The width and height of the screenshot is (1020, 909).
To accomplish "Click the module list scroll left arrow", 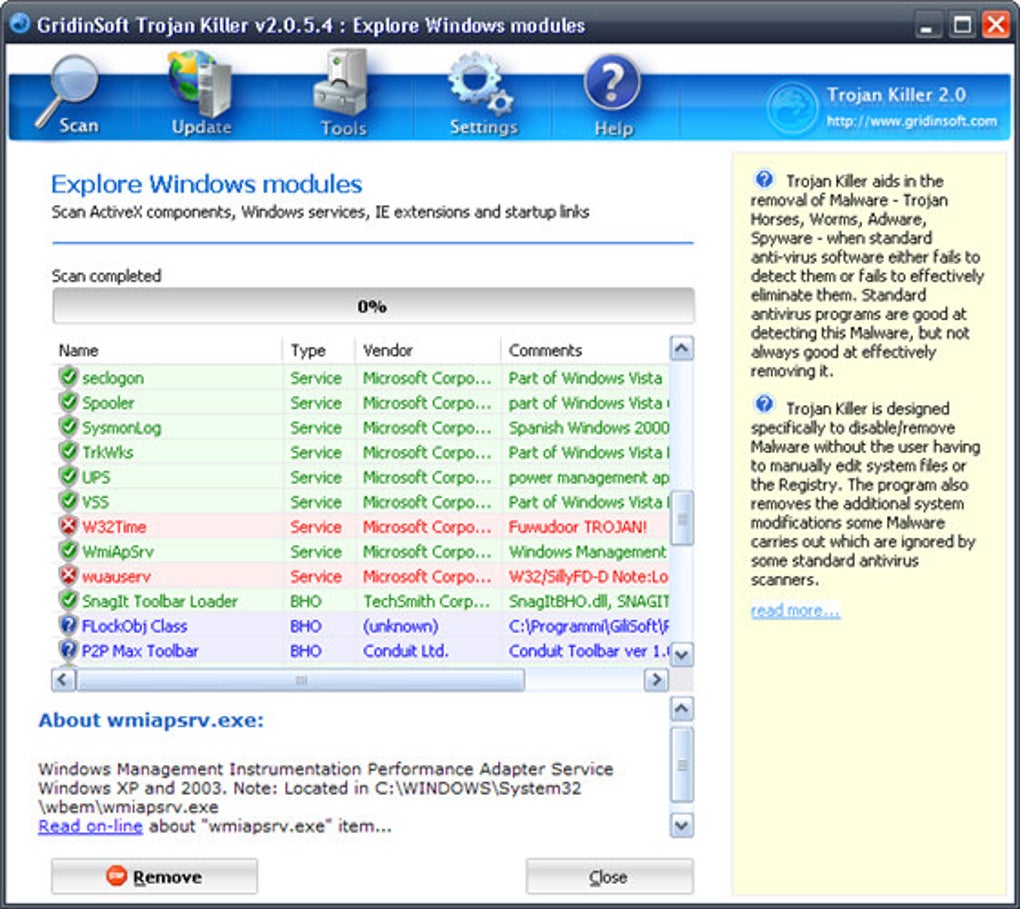I will [63, 679].
